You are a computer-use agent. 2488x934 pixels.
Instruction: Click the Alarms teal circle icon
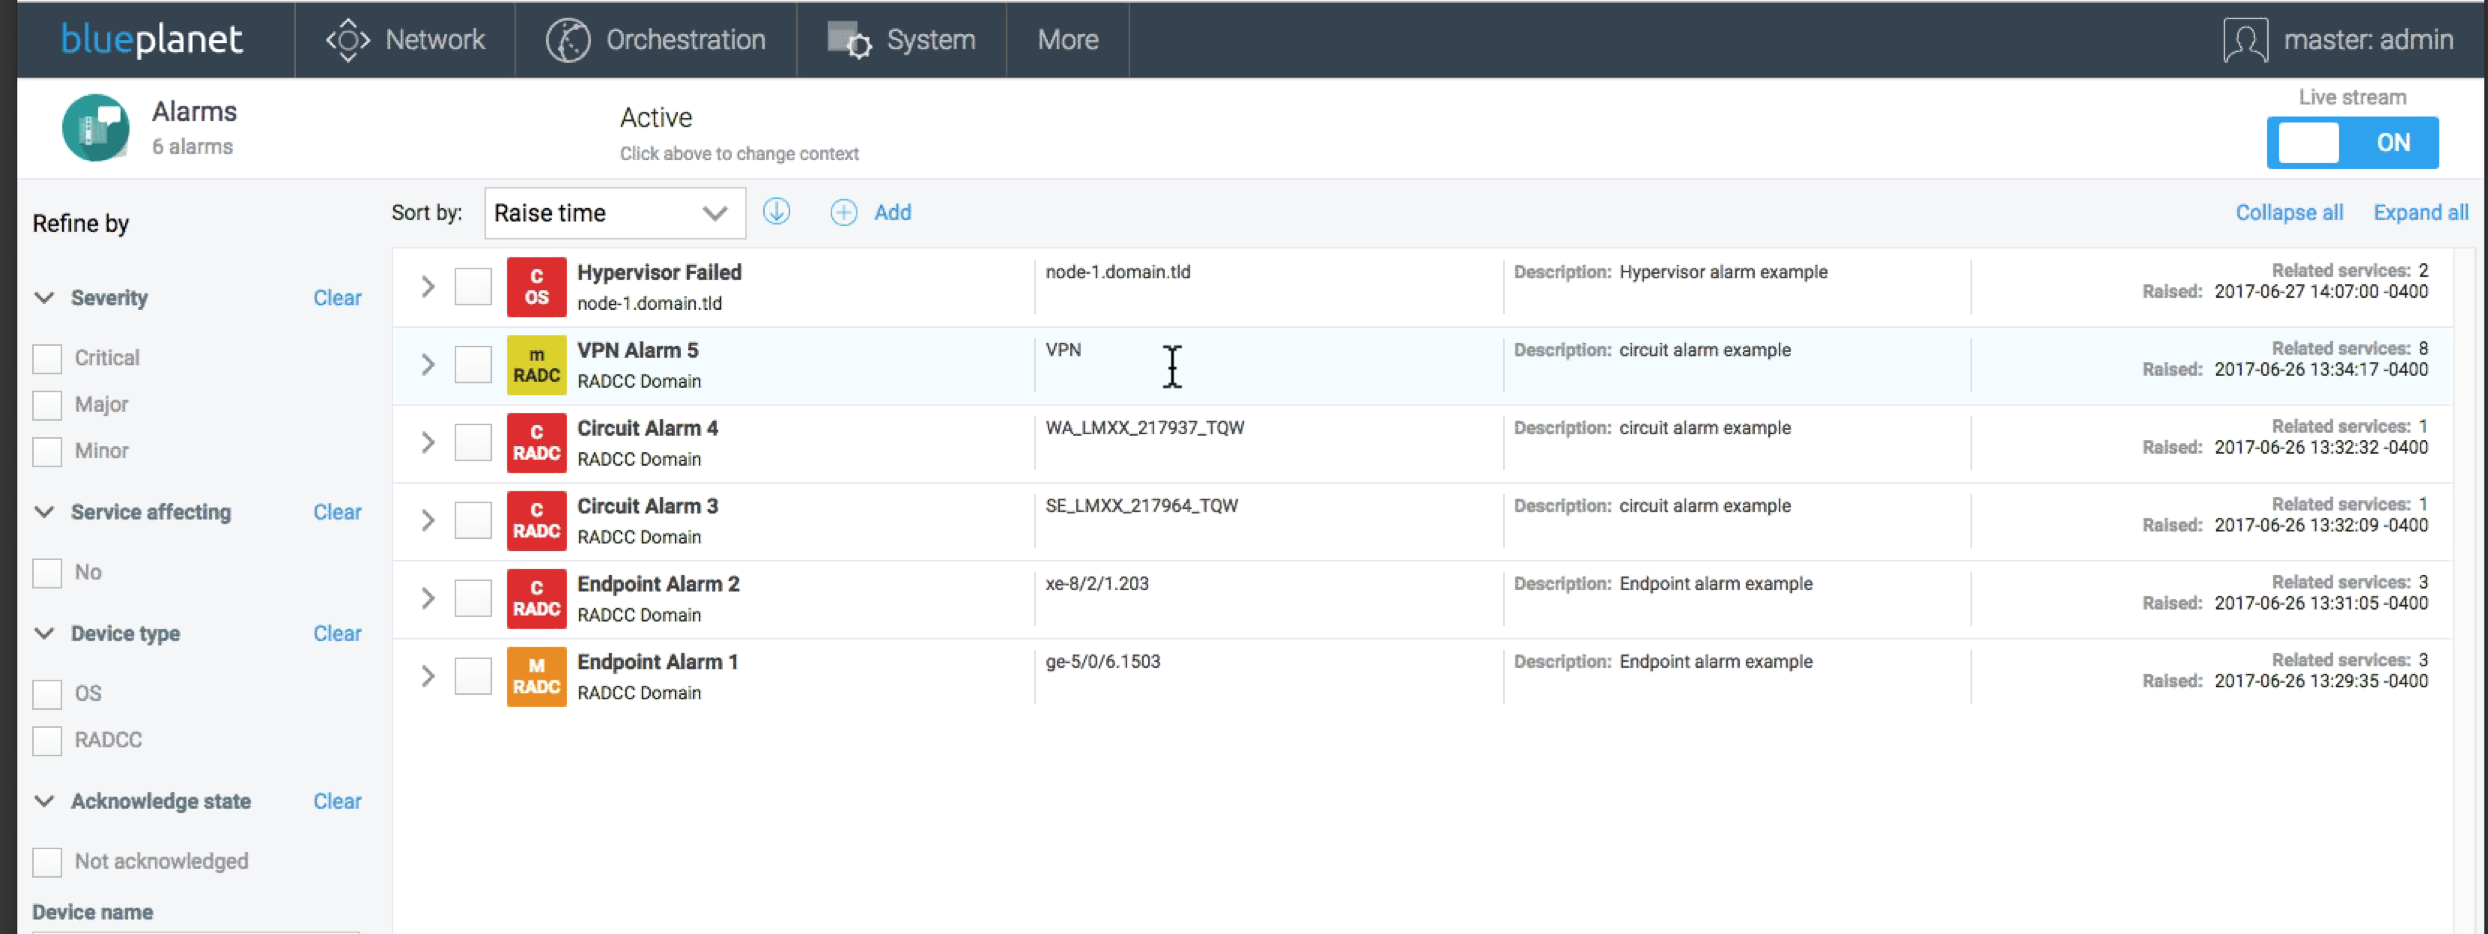pyautogui.click(x=95, y=128)
